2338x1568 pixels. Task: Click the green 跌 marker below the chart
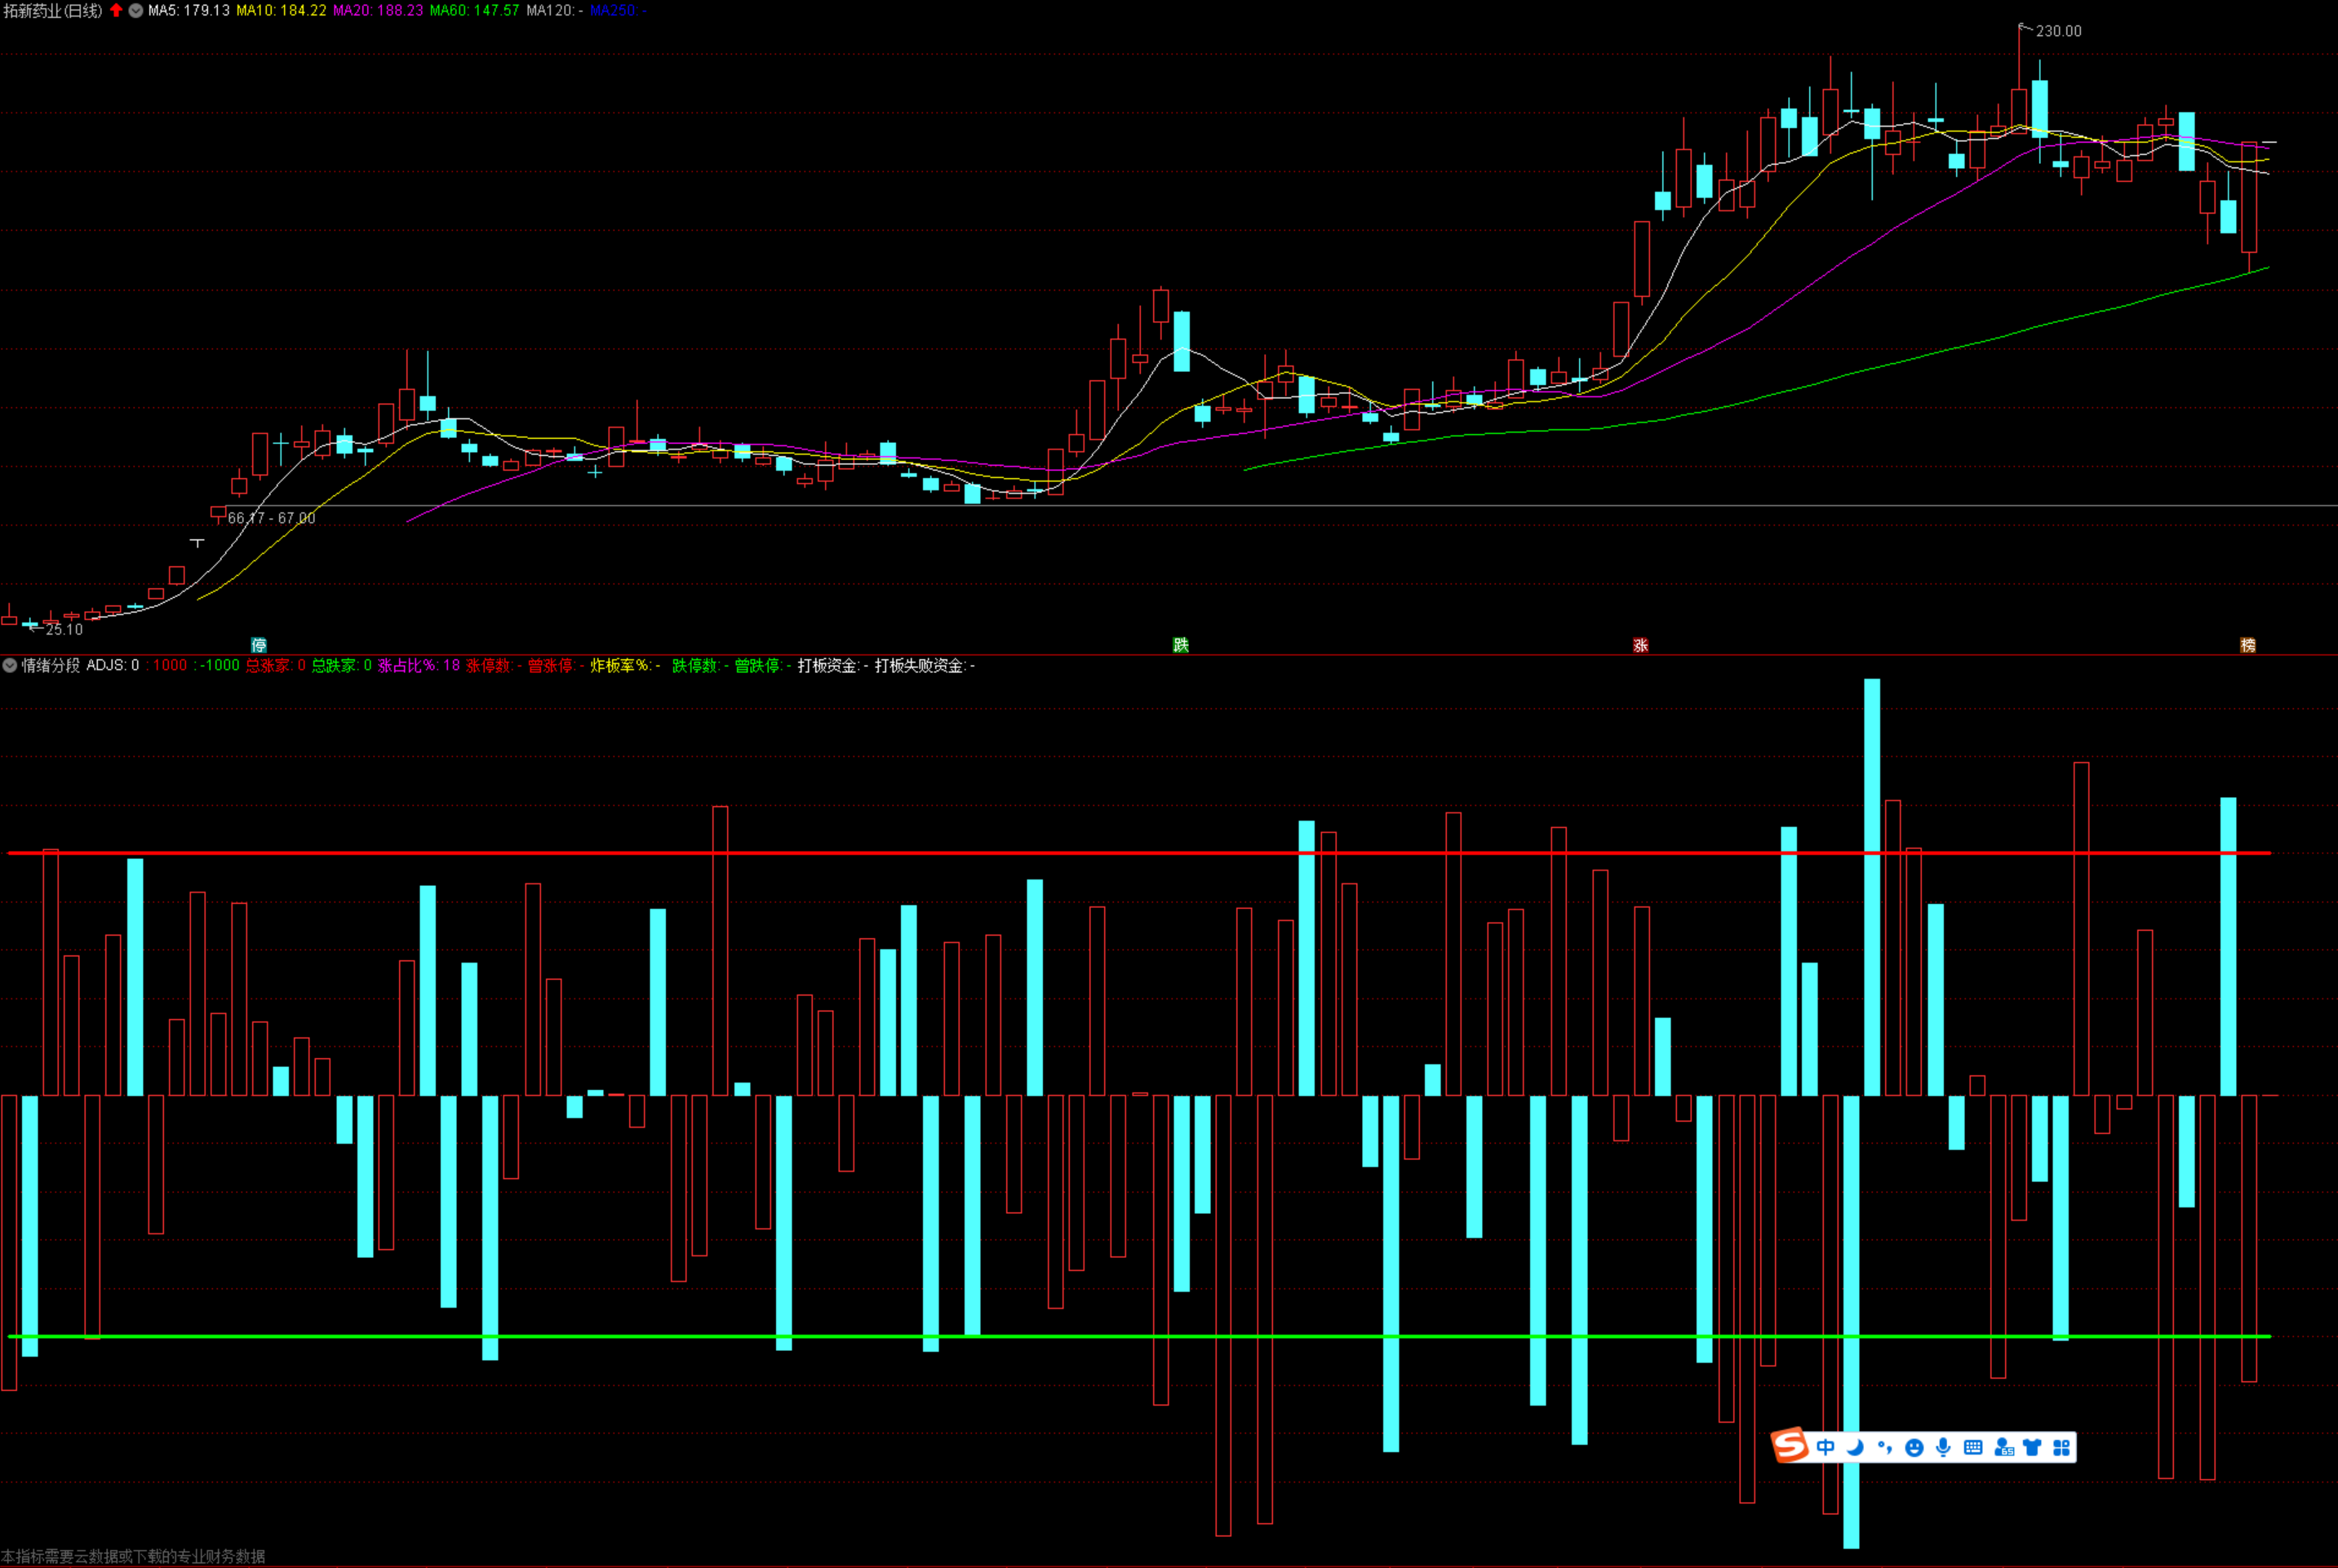click(1181, 645)
